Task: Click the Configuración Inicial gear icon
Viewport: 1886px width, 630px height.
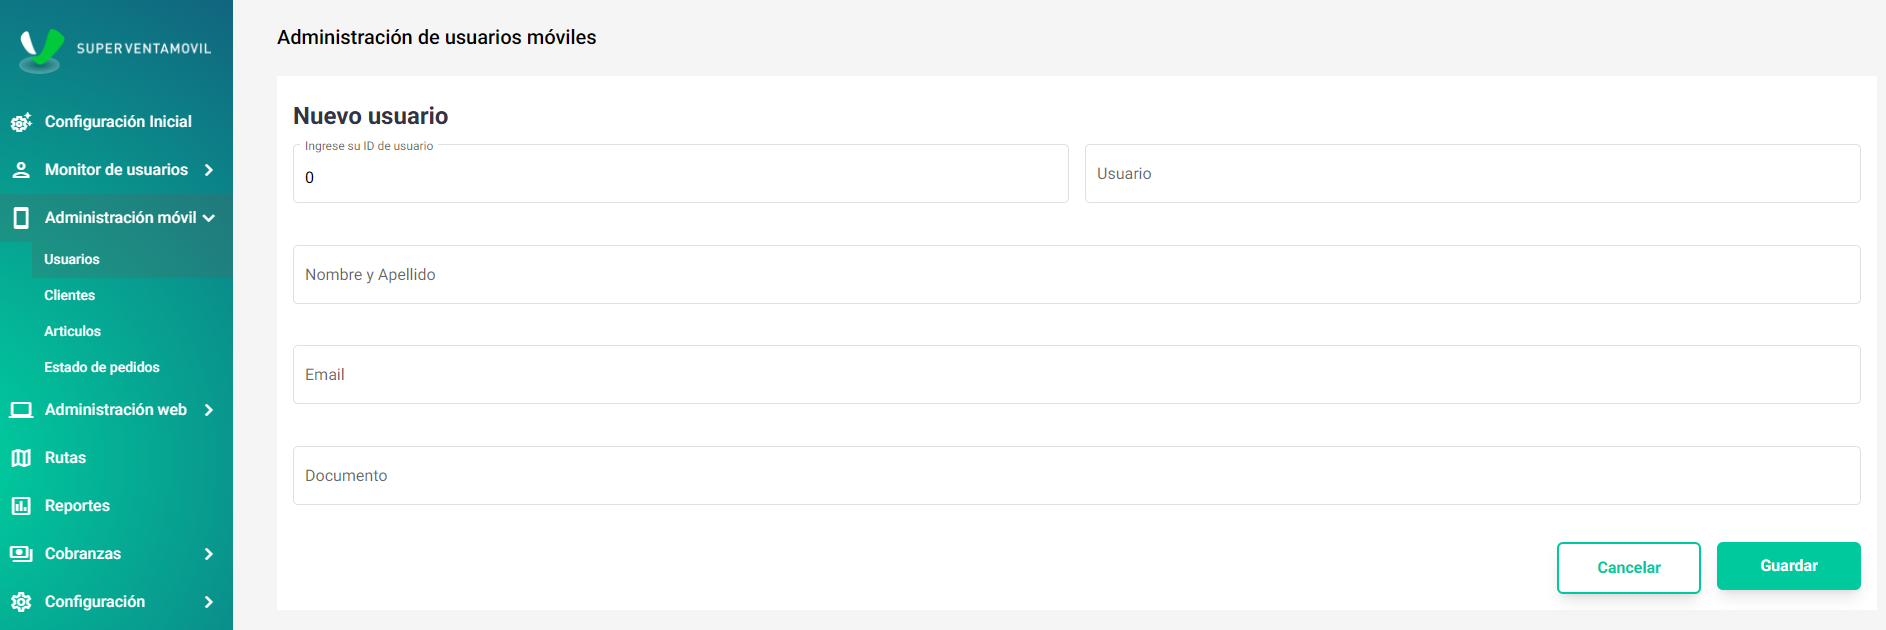Action: [21, 122]
